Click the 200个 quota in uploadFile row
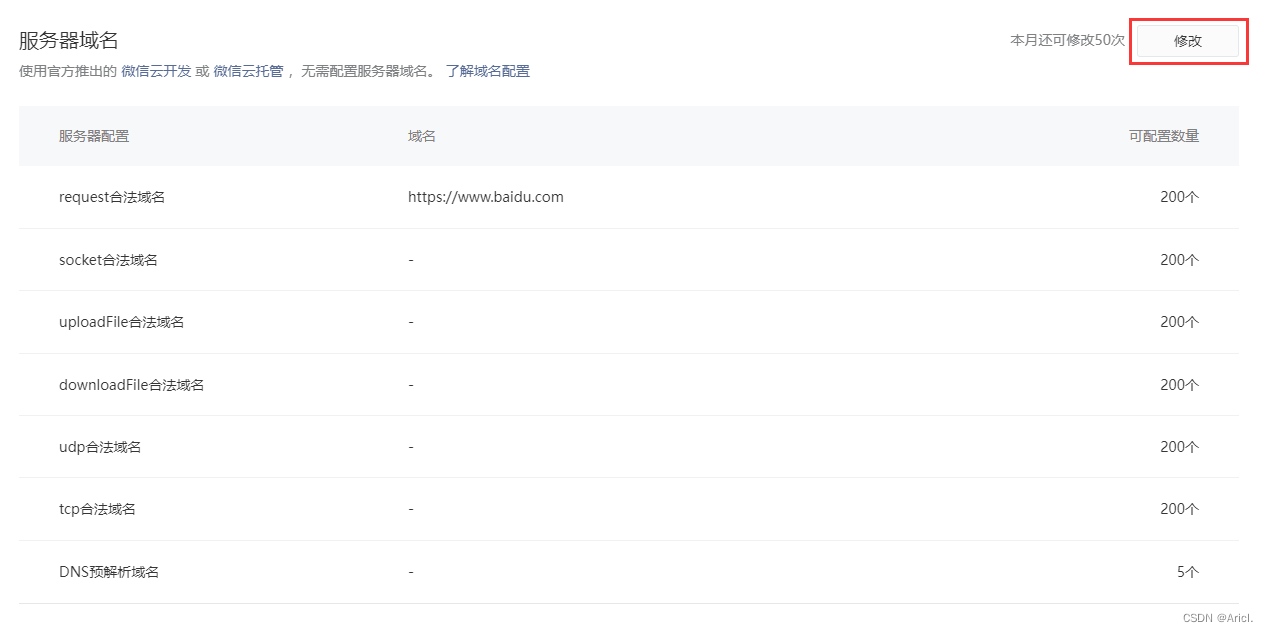 1180,322
